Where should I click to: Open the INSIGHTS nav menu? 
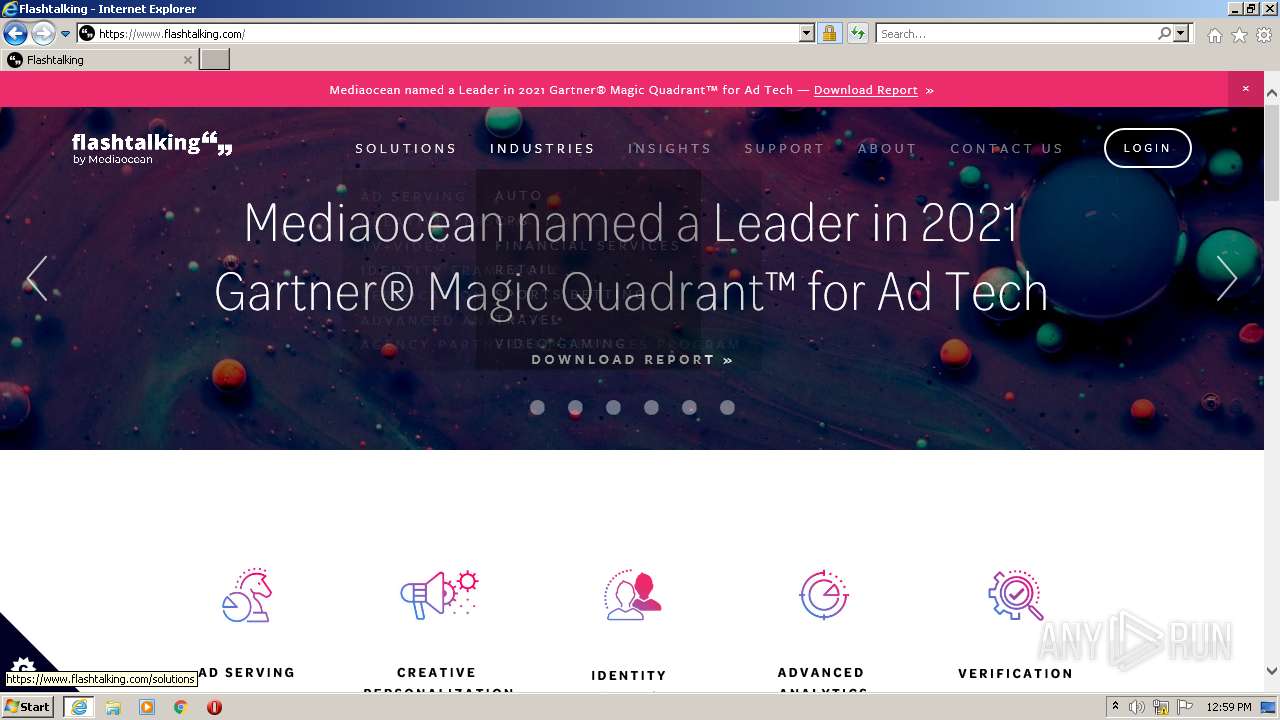pyautogui.click(x=670, y=148)
